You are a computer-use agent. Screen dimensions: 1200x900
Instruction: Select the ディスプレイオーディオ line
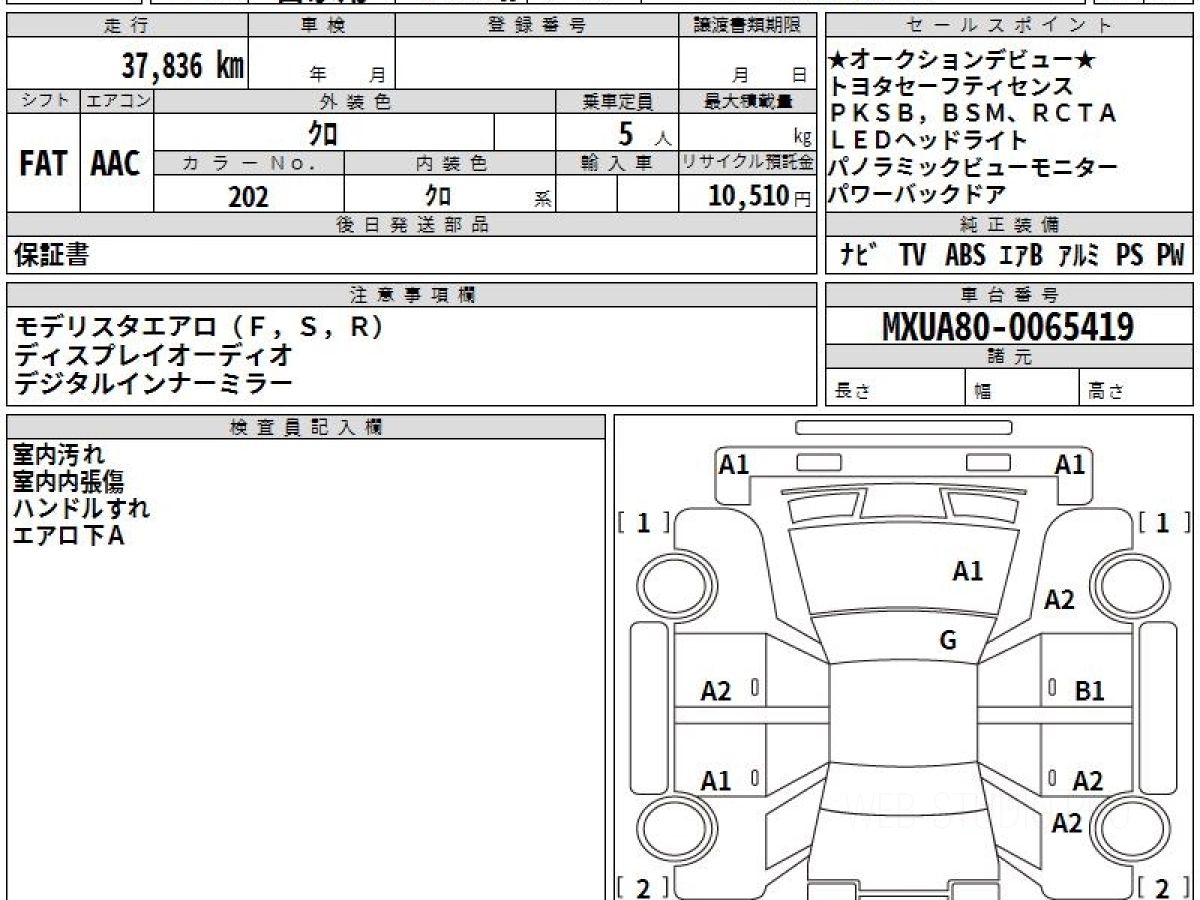click(153, 355)
